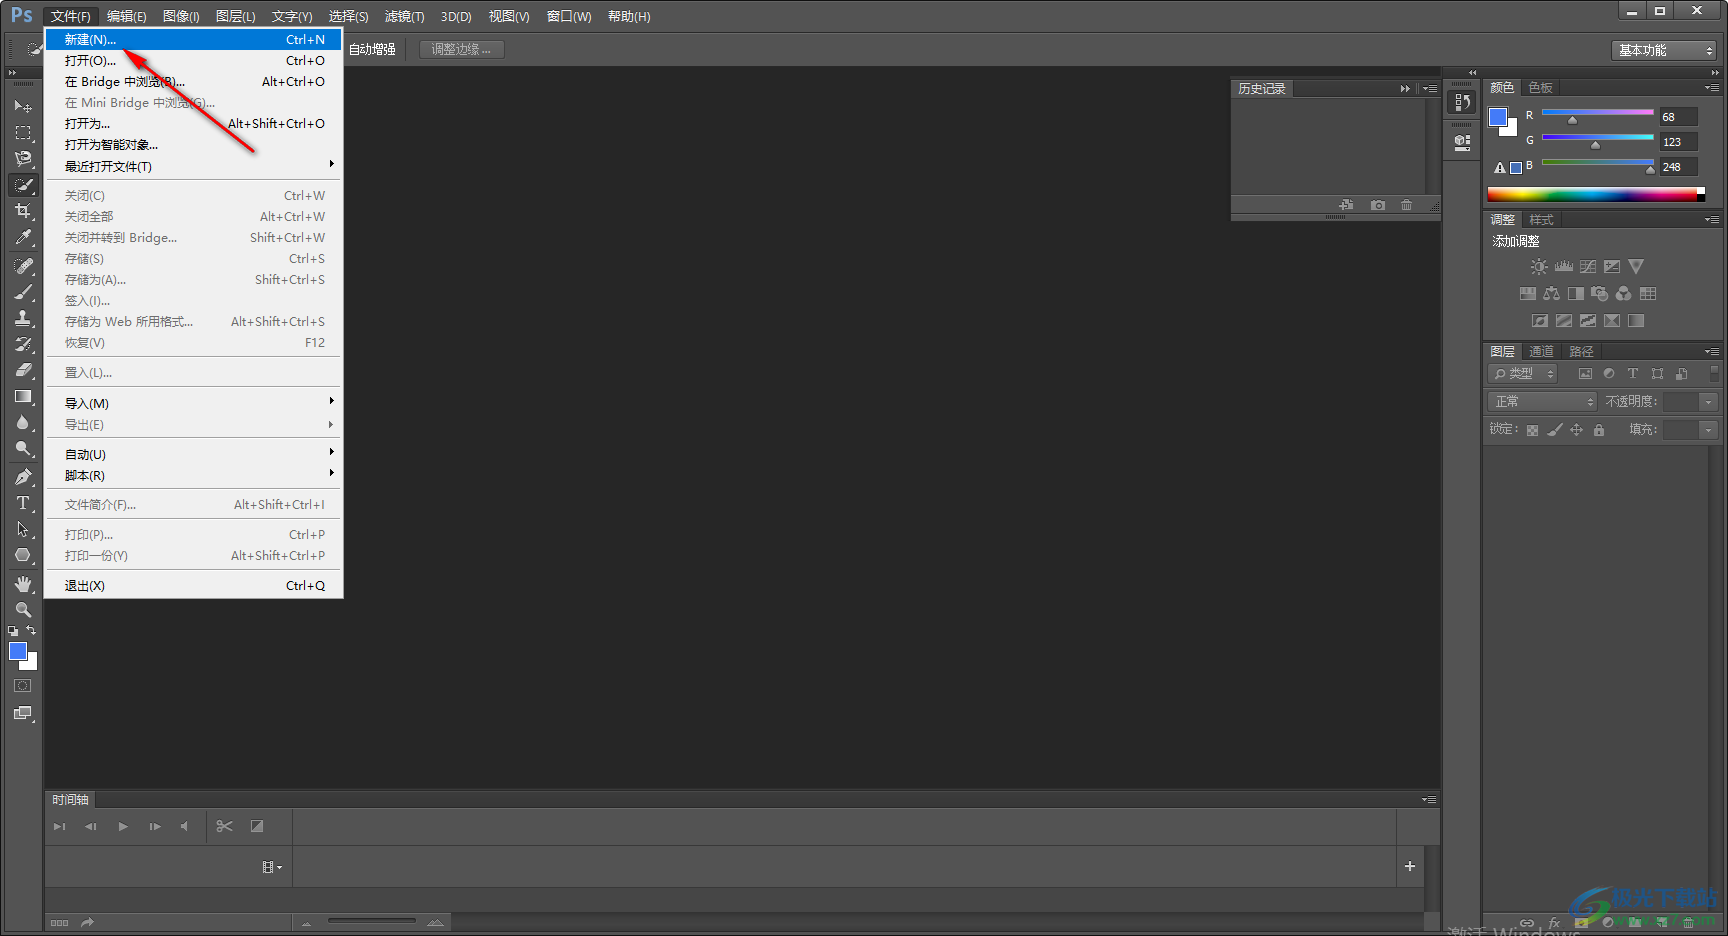
Task: Delete current state in History panel
Action: coord(1407,205)
